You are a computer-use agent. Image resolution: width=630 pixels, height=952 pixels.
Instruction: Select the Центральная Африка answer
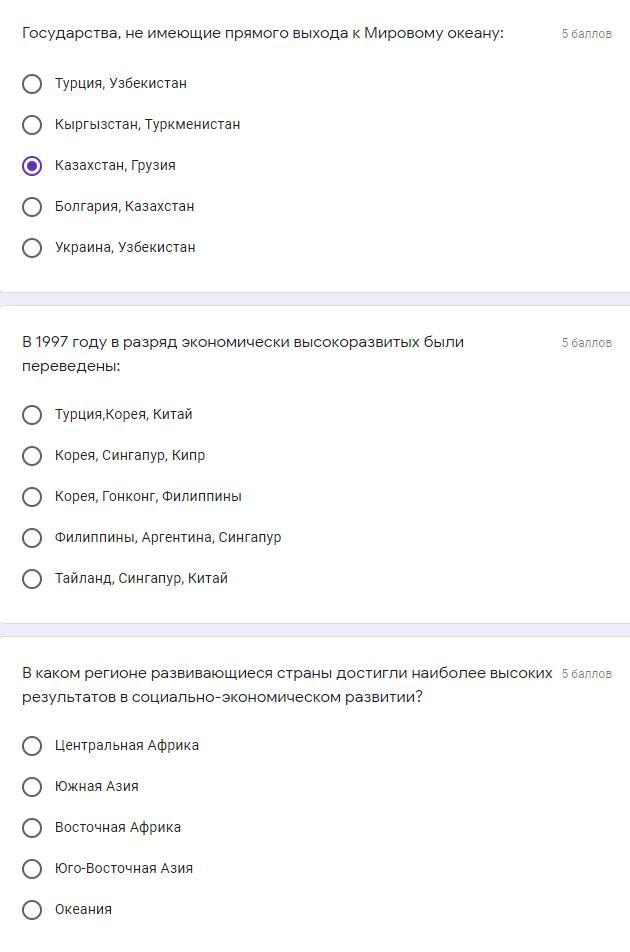[x=32, y=746]
